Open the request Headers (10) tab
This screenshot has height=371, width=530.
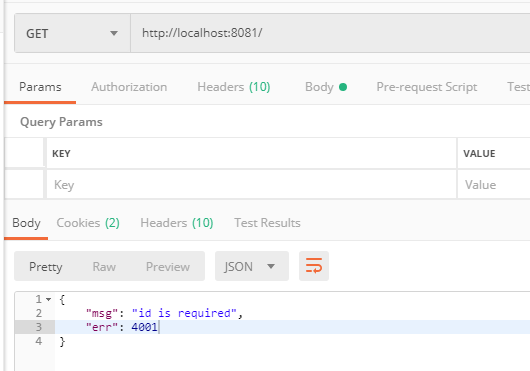pos(234,87)
